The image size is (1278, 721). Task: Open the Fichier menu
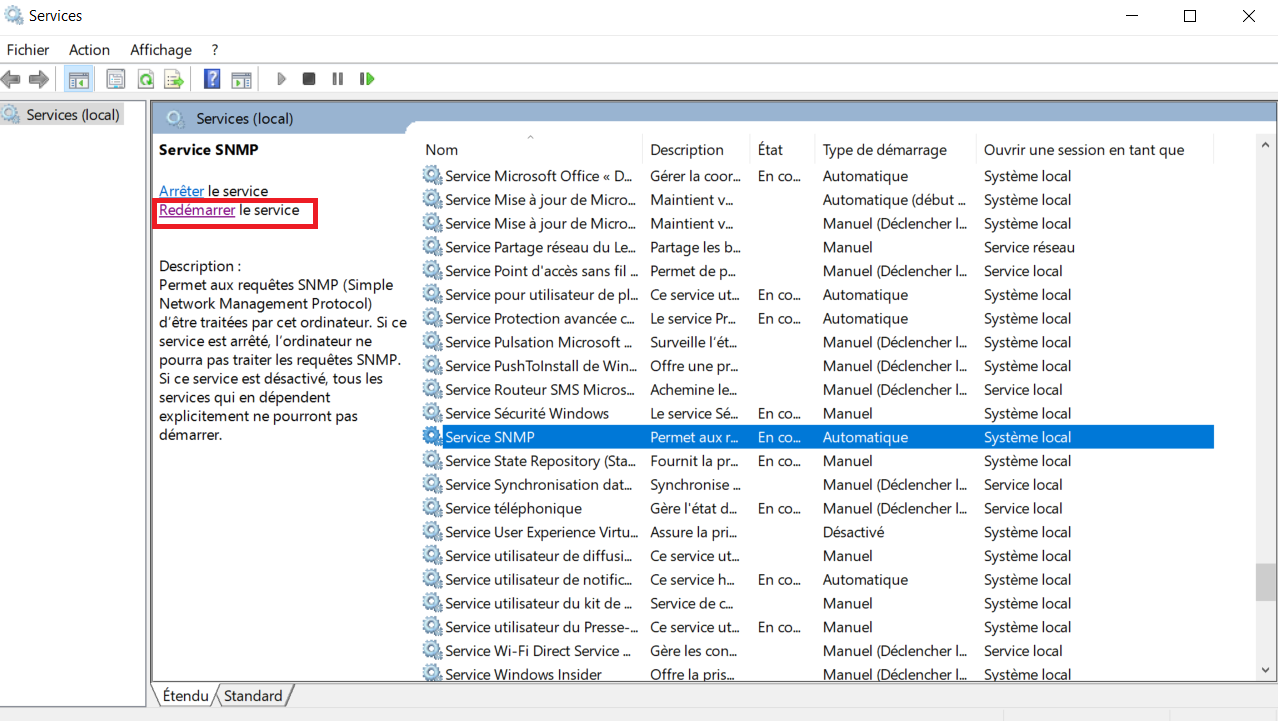coord(28,49)
